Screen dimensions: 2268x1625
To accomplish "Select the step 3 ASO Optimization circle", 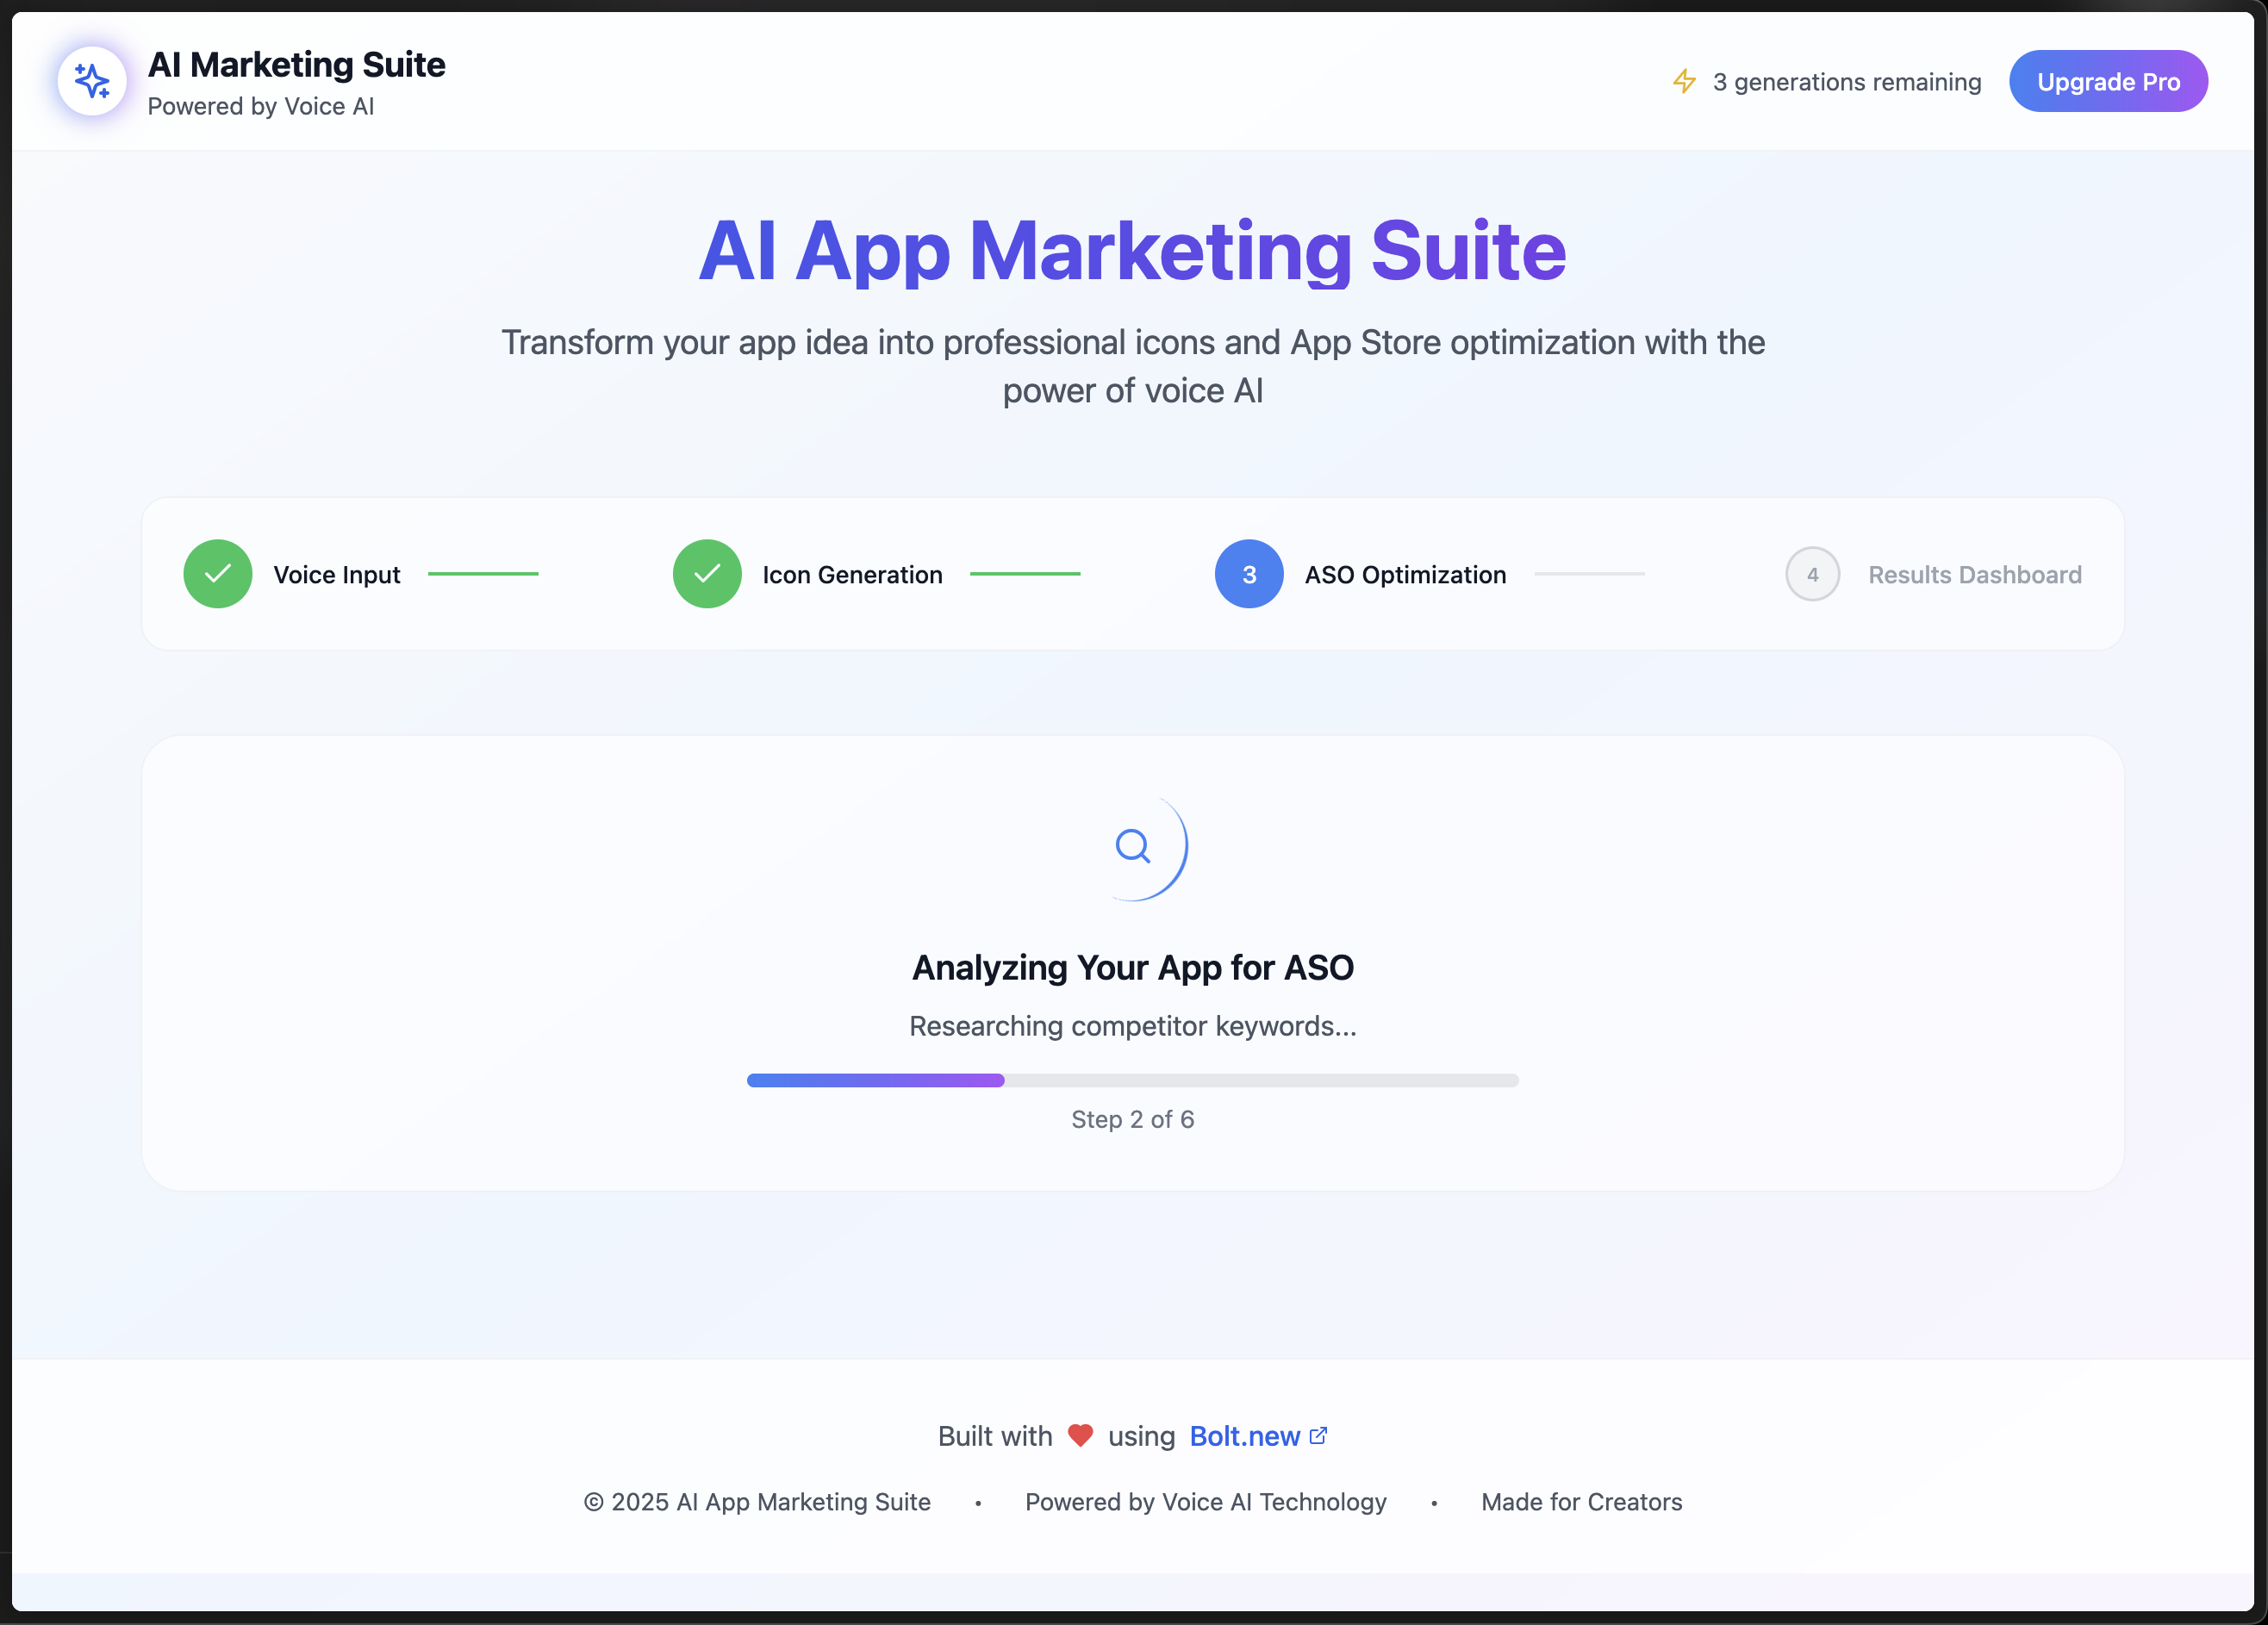I will 1248,574.
